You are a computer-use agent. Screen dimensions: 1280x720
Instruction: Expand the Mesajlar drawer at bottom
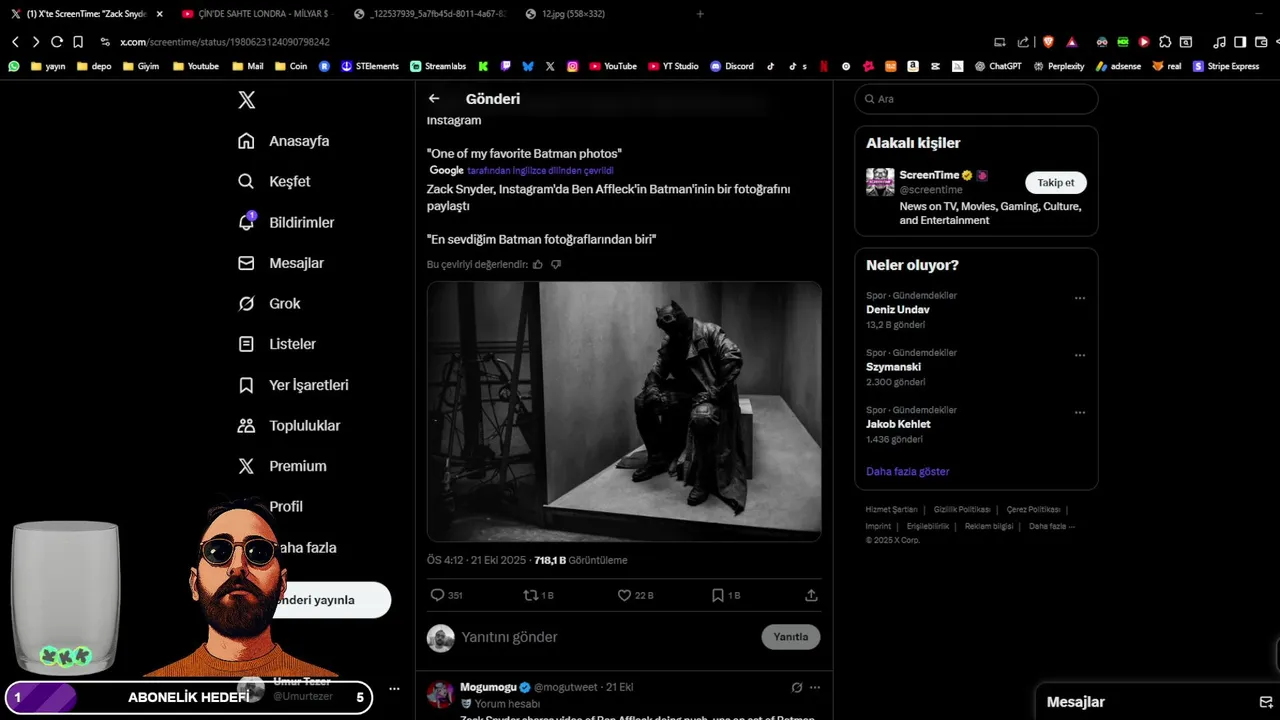click(1158, 702)
